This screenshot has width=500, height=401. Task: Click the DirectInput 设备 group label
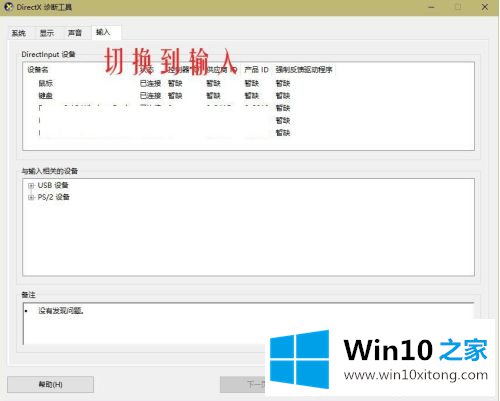[x=48, y=54]
